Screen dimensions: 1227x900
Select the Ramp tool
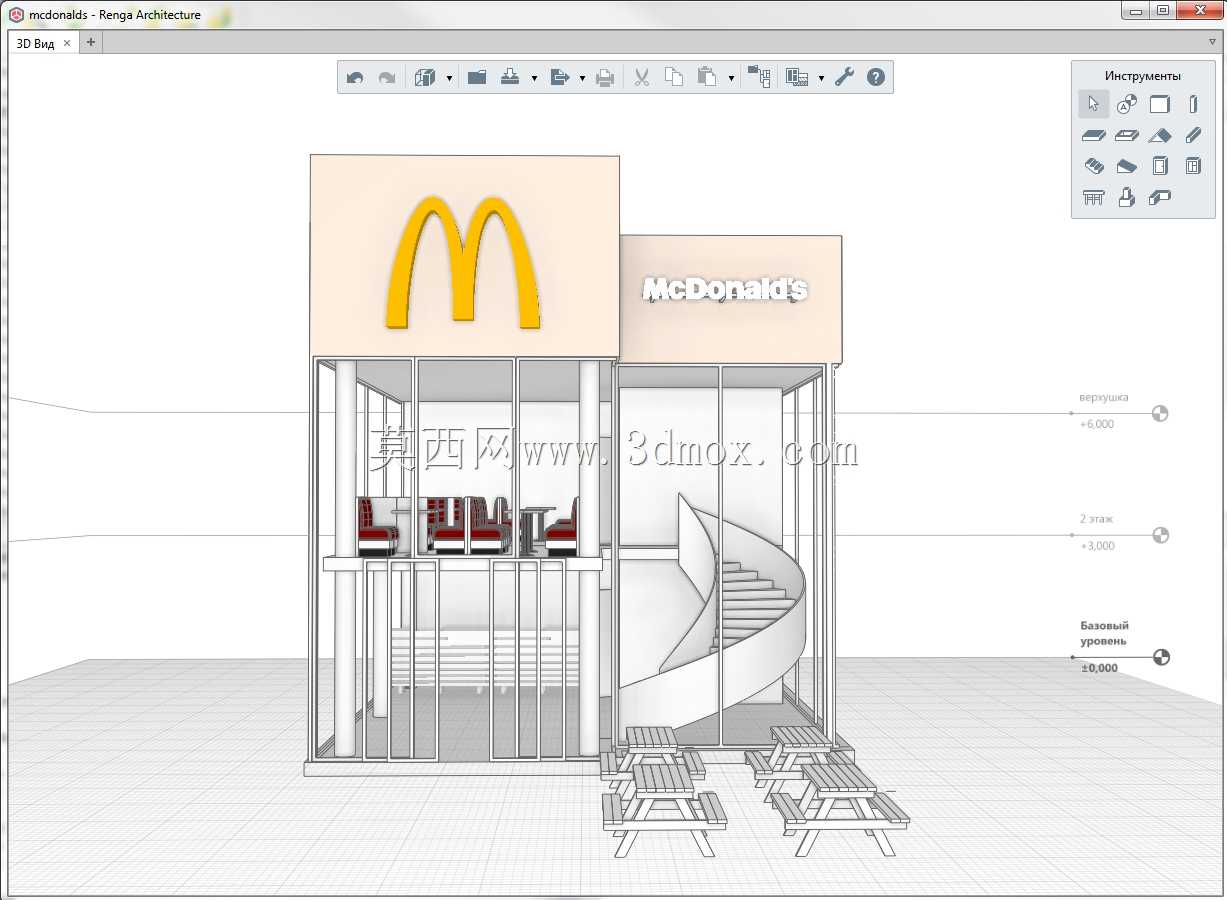1127,166
